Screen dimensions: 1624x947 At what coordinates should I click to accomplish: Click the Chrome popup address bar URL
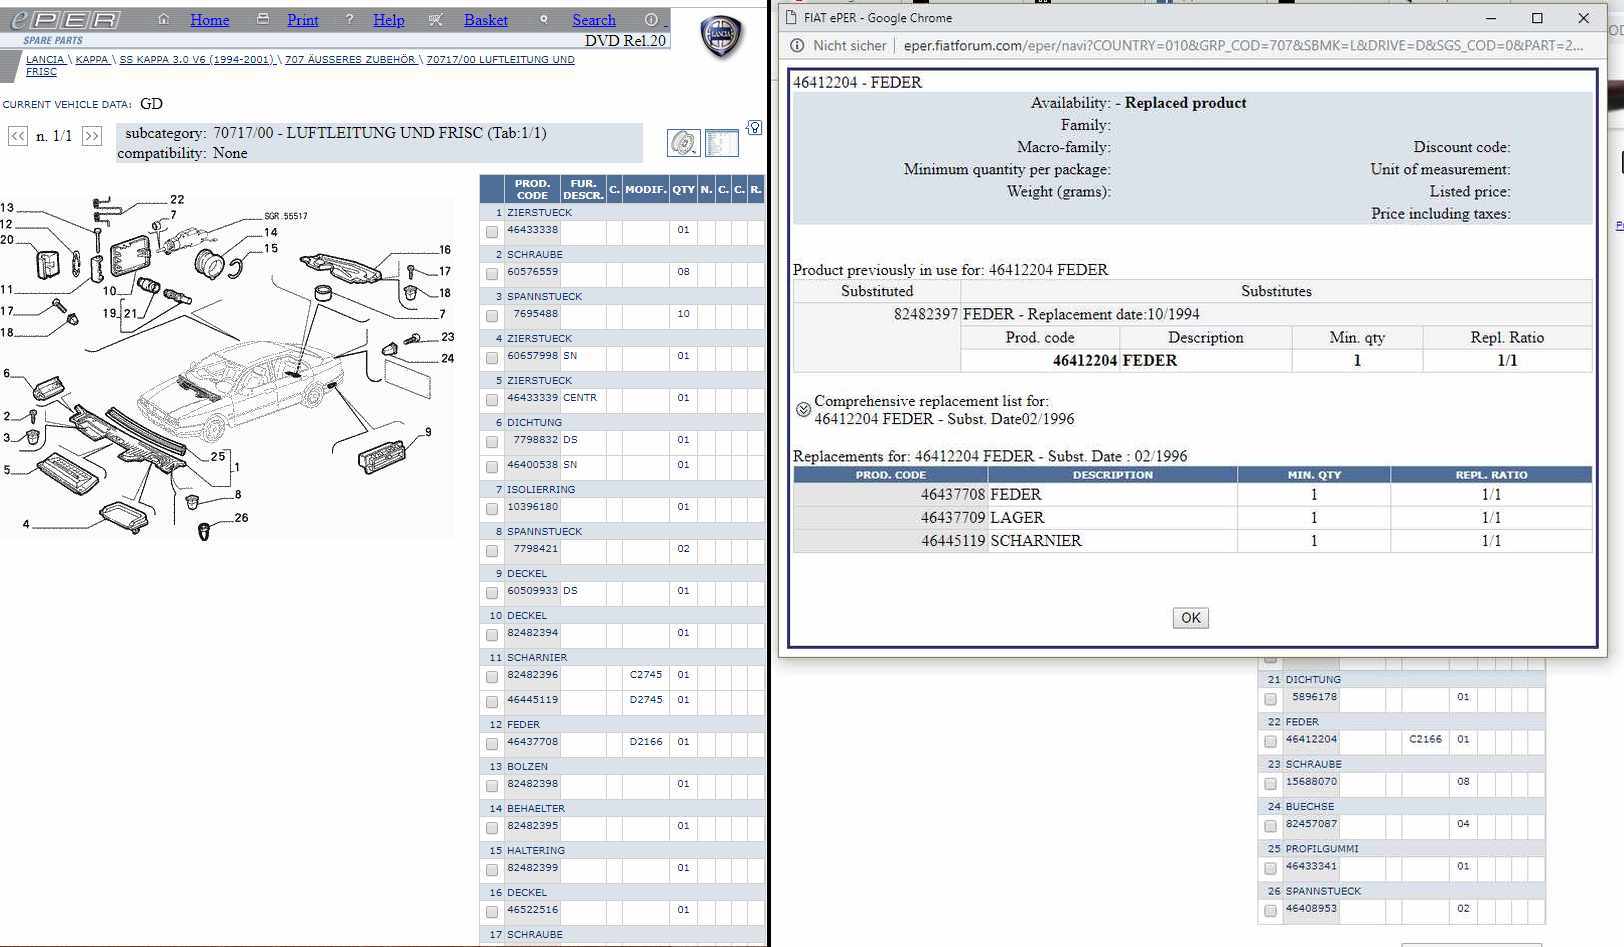point(1243,45)
